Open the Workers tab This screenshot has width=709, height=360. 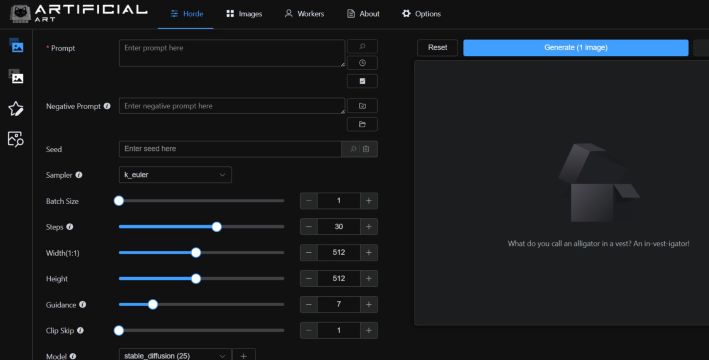pos(304,14)
